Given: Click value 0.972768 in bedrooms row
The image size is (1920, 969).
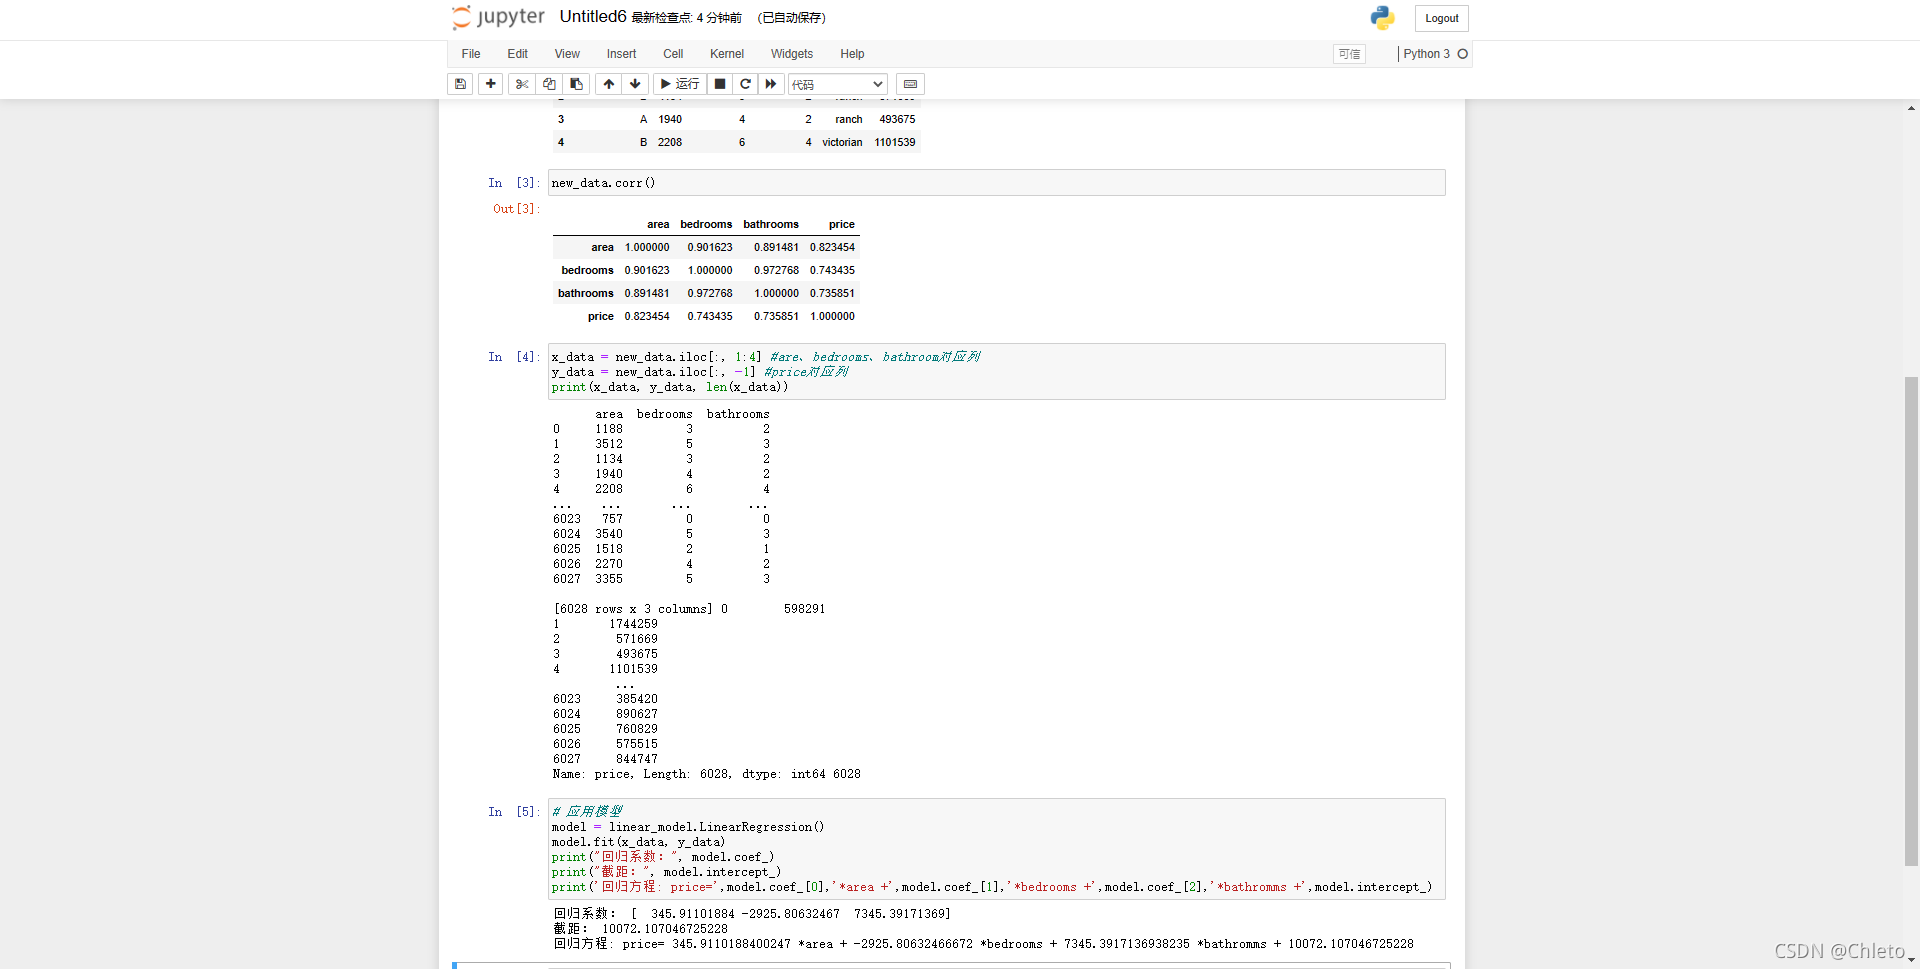Looking at the screenshot, I should pyautogui.click(x=776, y=271).
